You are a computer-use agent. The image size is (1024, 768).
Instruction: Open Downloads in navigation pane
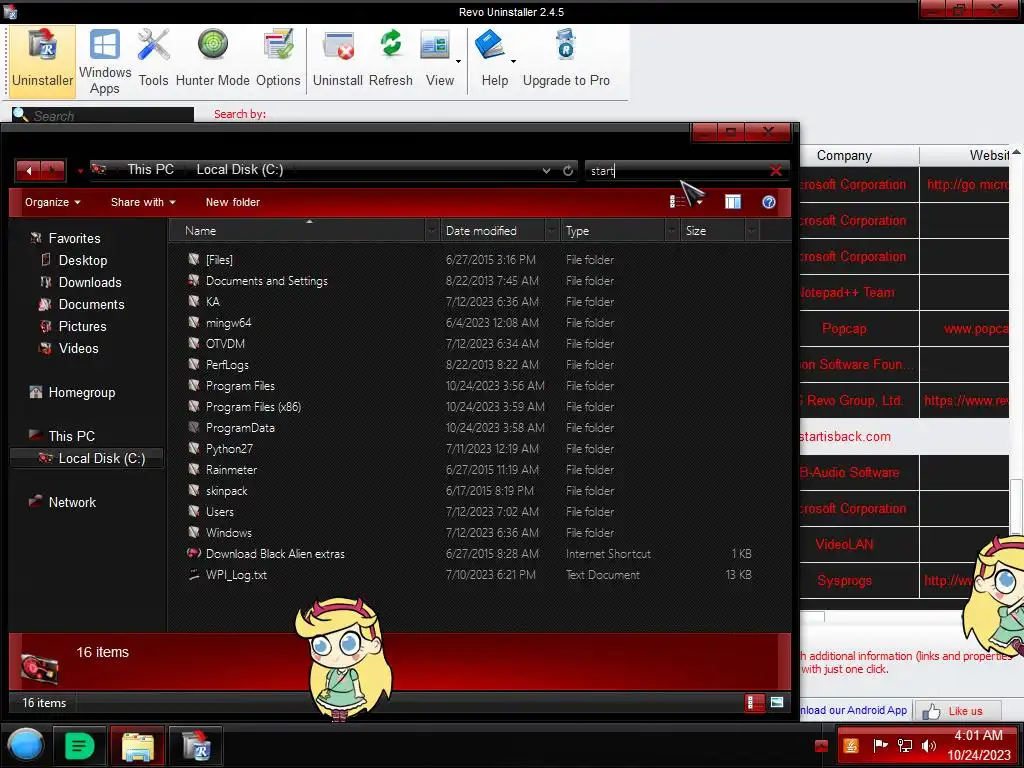pyautogui.click(x=89, y=283)
